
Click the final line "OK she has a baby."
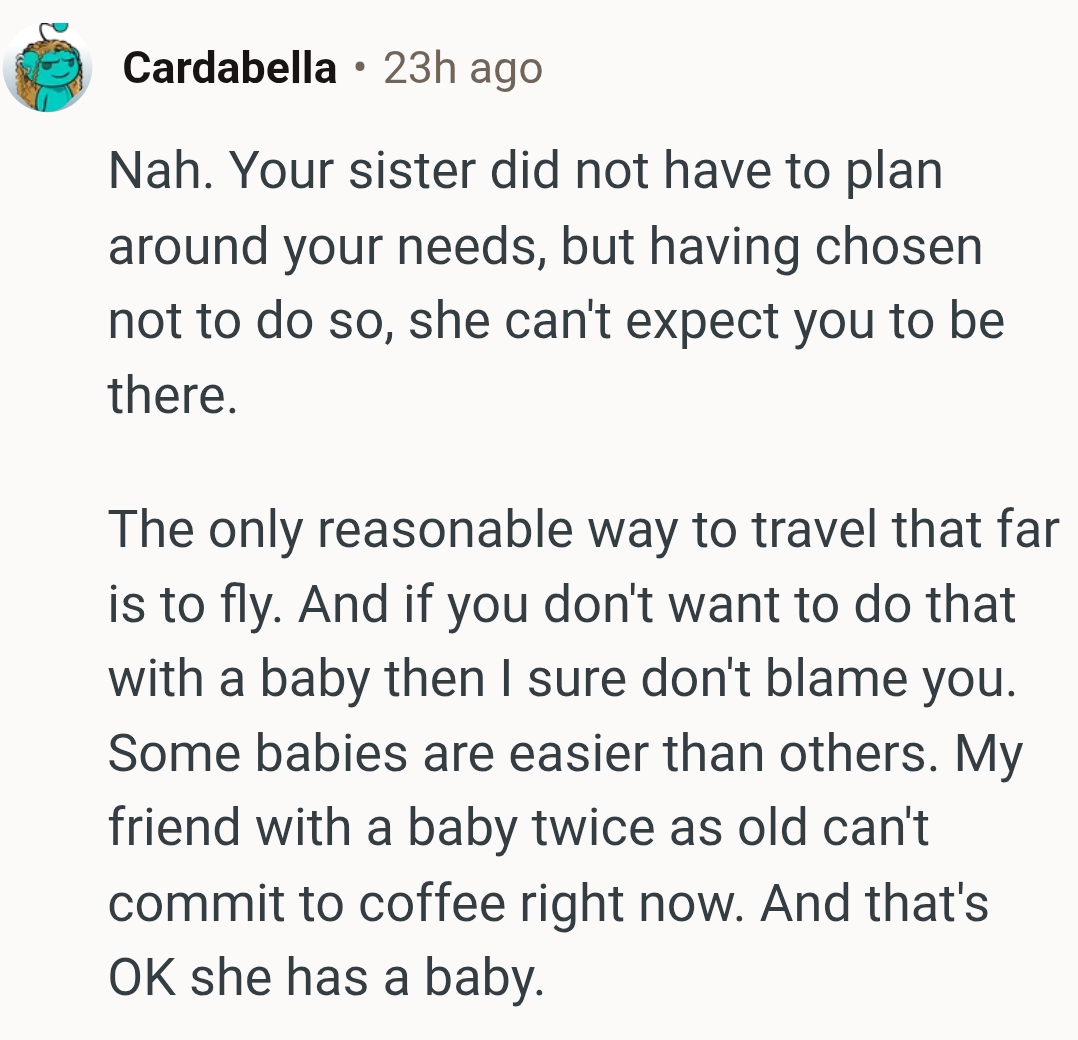coord(326,976)
